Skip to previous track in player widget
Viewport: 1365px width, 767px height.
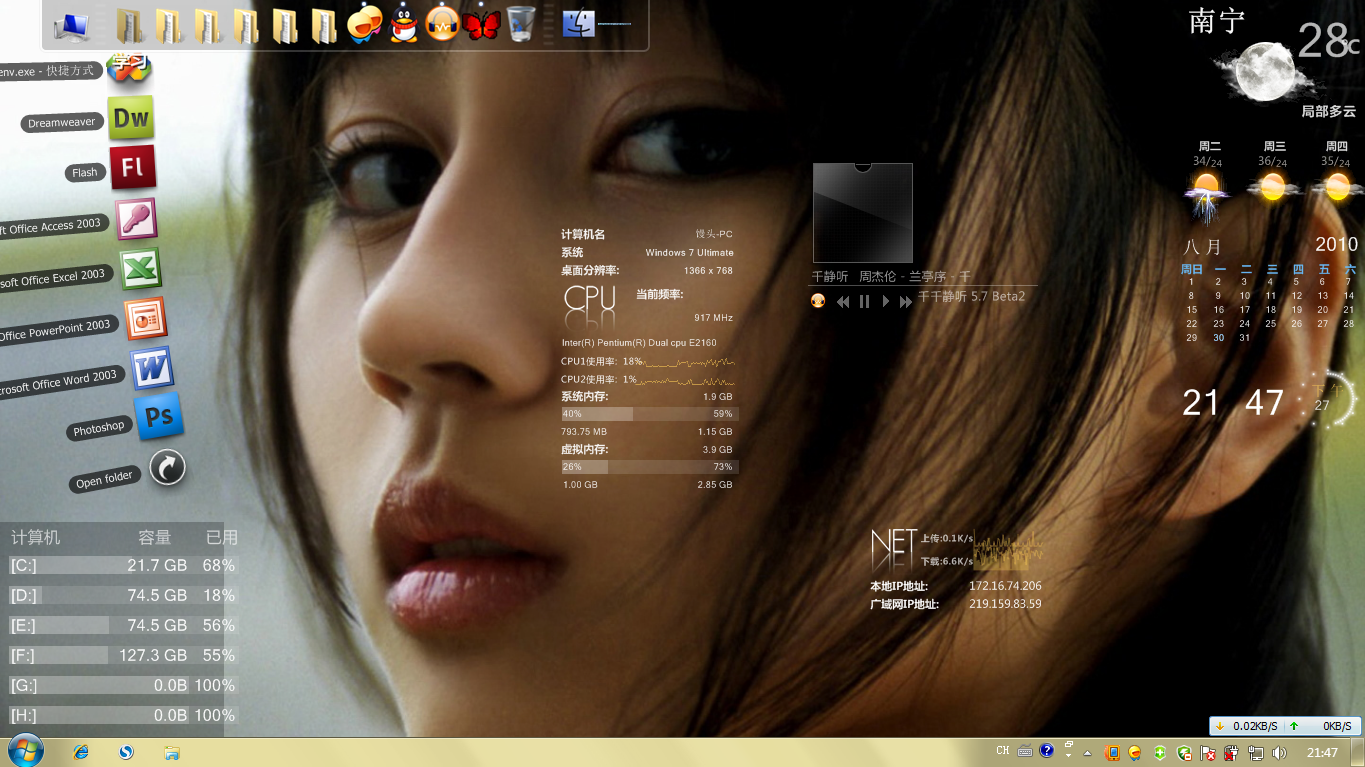(x=843, y=301)
